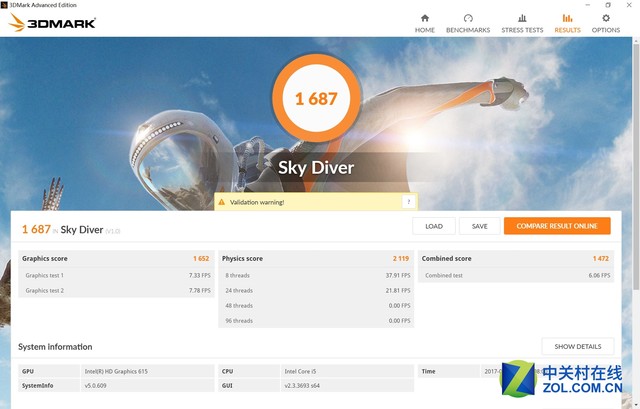Click the Graphics test 1 row
Screen dimensions: 640x409
pyautogui.click(x=118, y=276)
